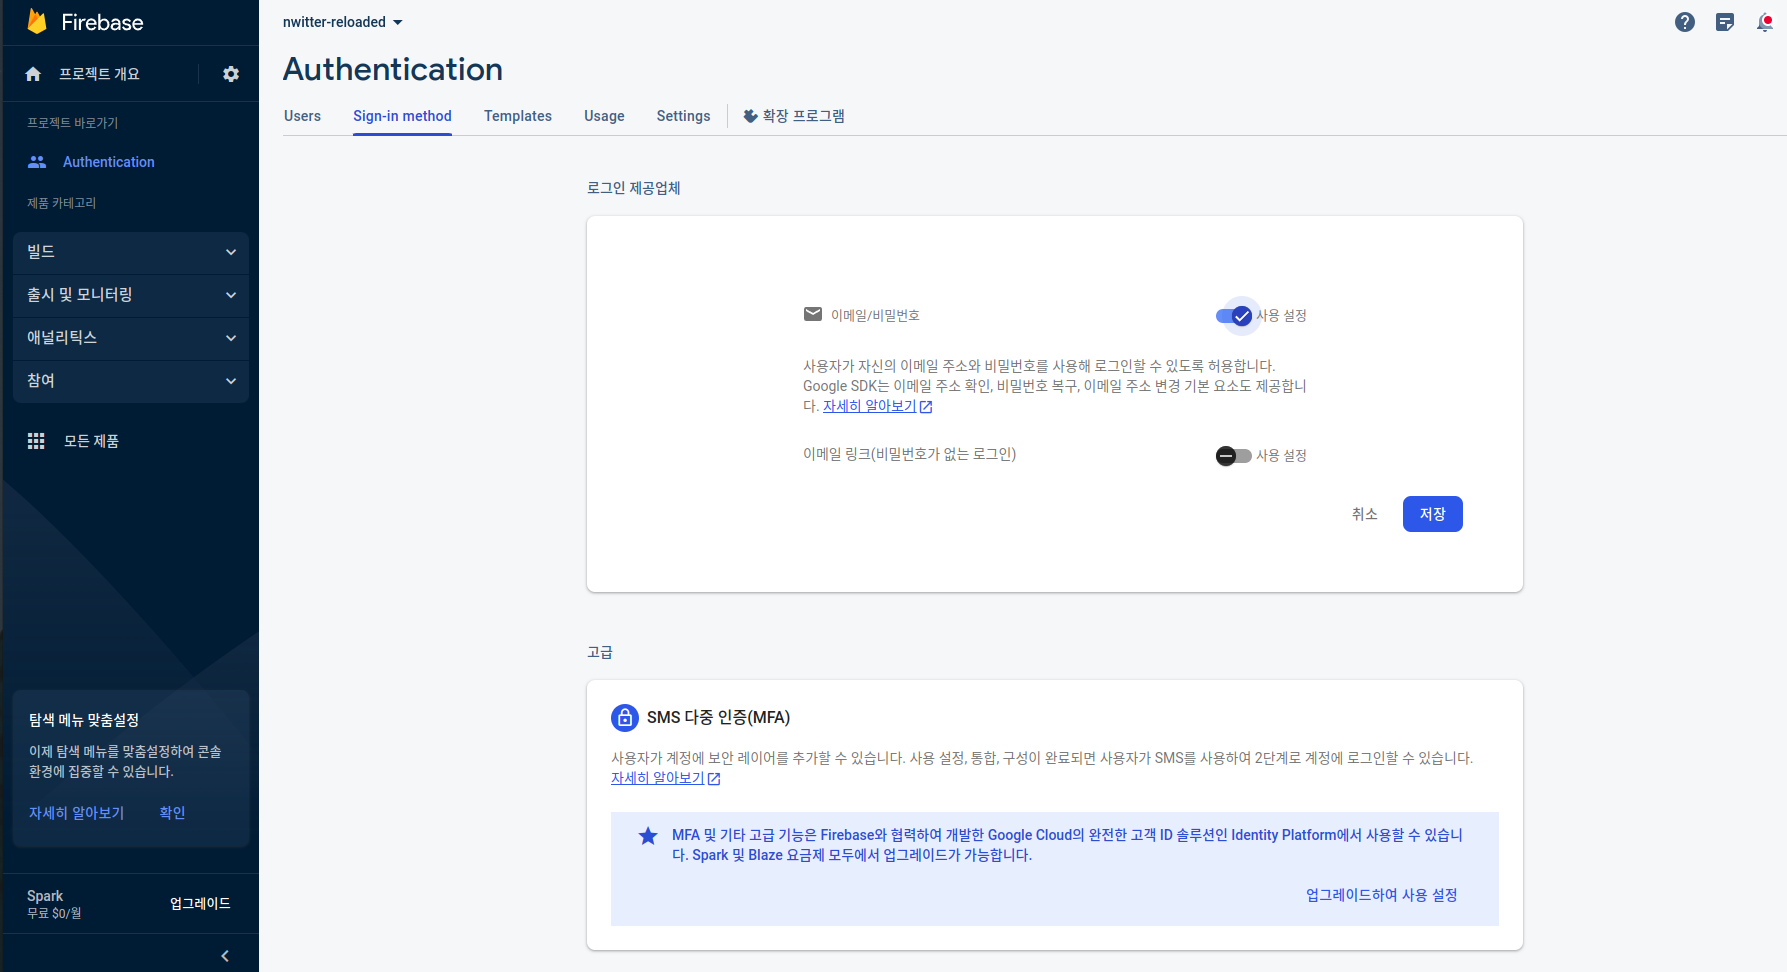Select the Sign-in method tab

pos(402,116)
